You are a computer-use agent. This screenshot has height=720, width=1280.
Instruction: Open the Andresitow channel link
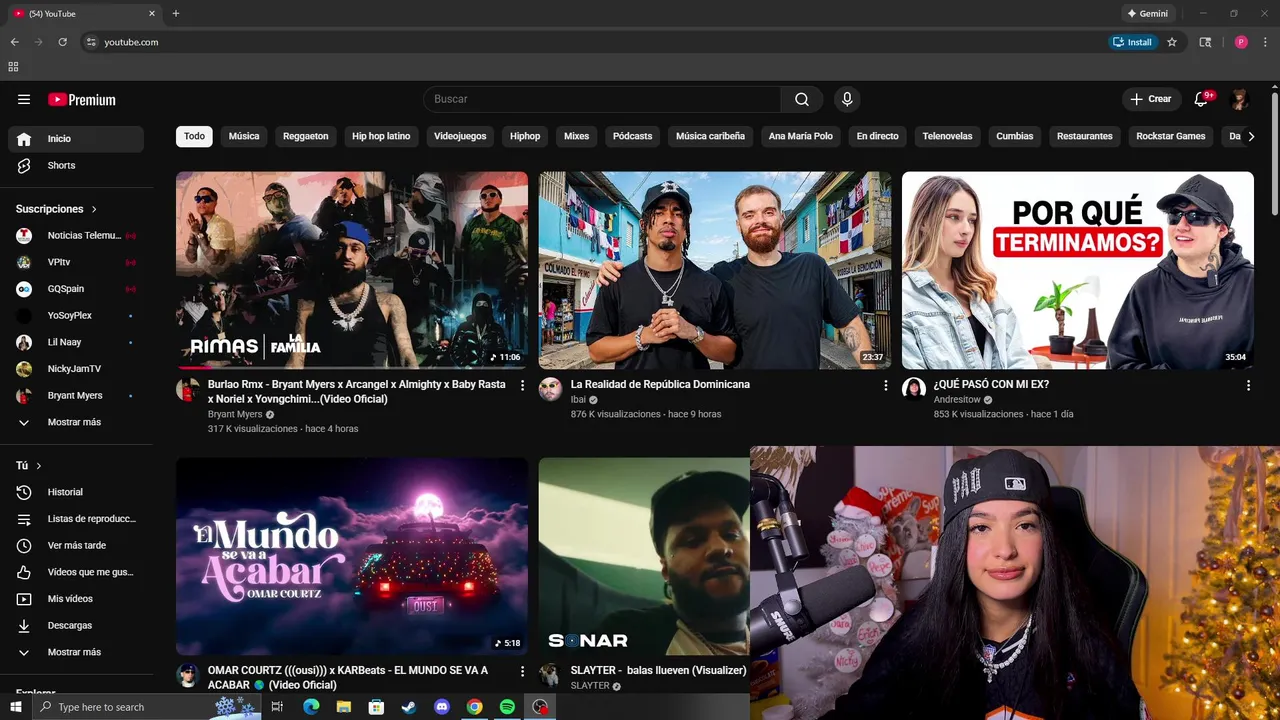(x=957, y=399)
